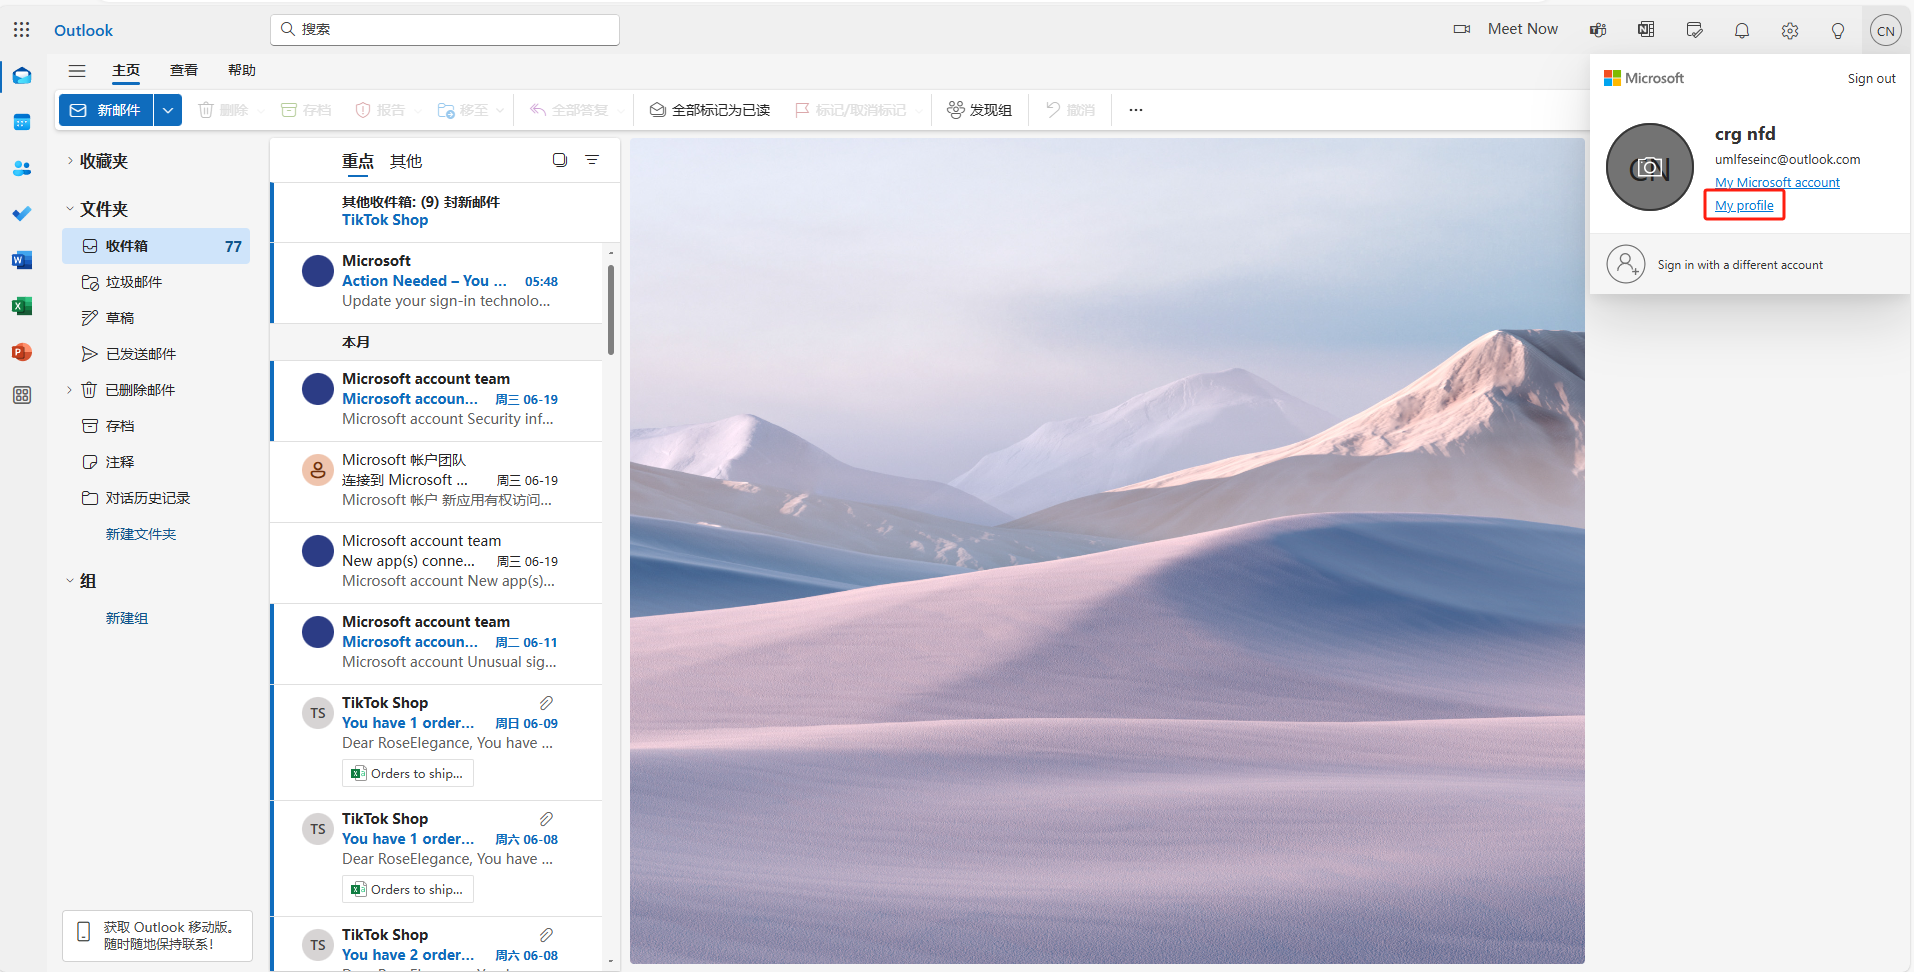The width and height of the screenshot is (1914, 972).
Task: Open the notifications bell icon
Action: click(1742, 30)
